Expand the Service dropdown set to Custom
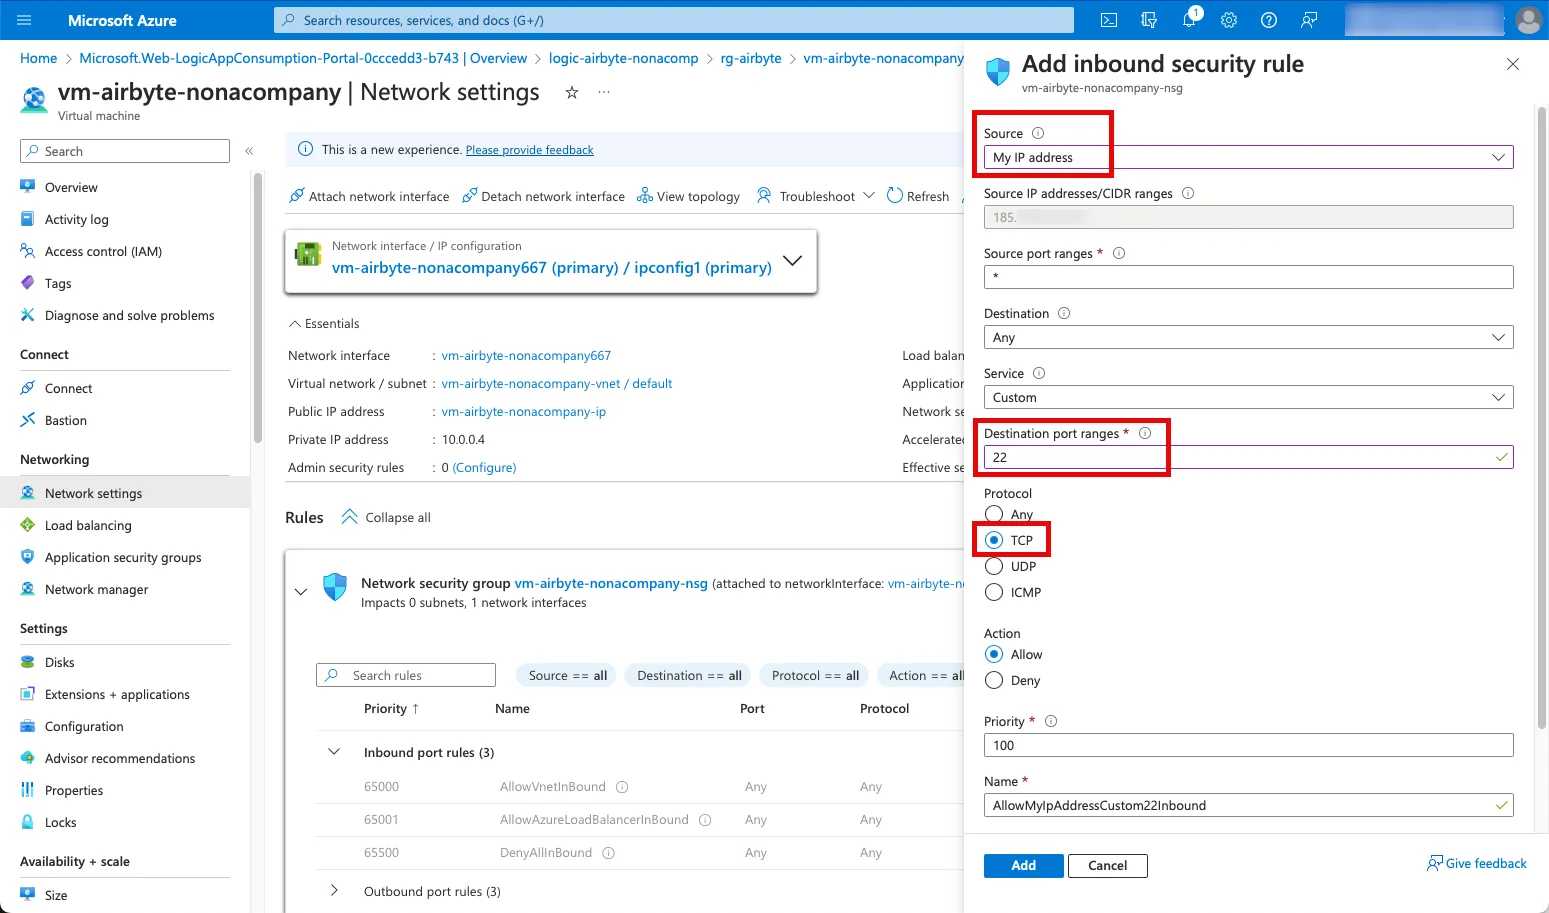The width and height of the screenshot is (1549, 913). 1247,397
